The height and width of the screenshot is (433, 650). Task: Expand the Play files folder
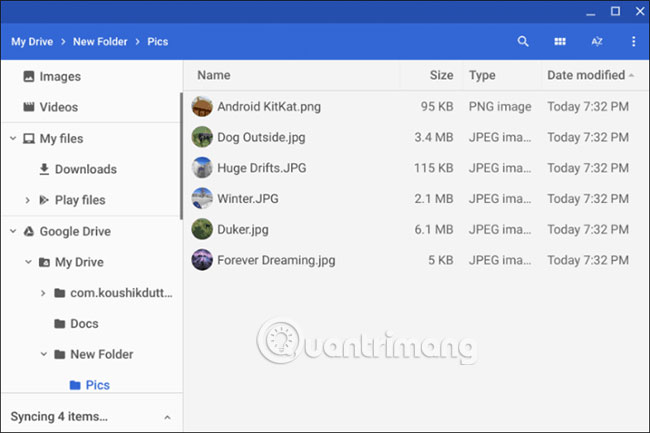tap(28, 200)
